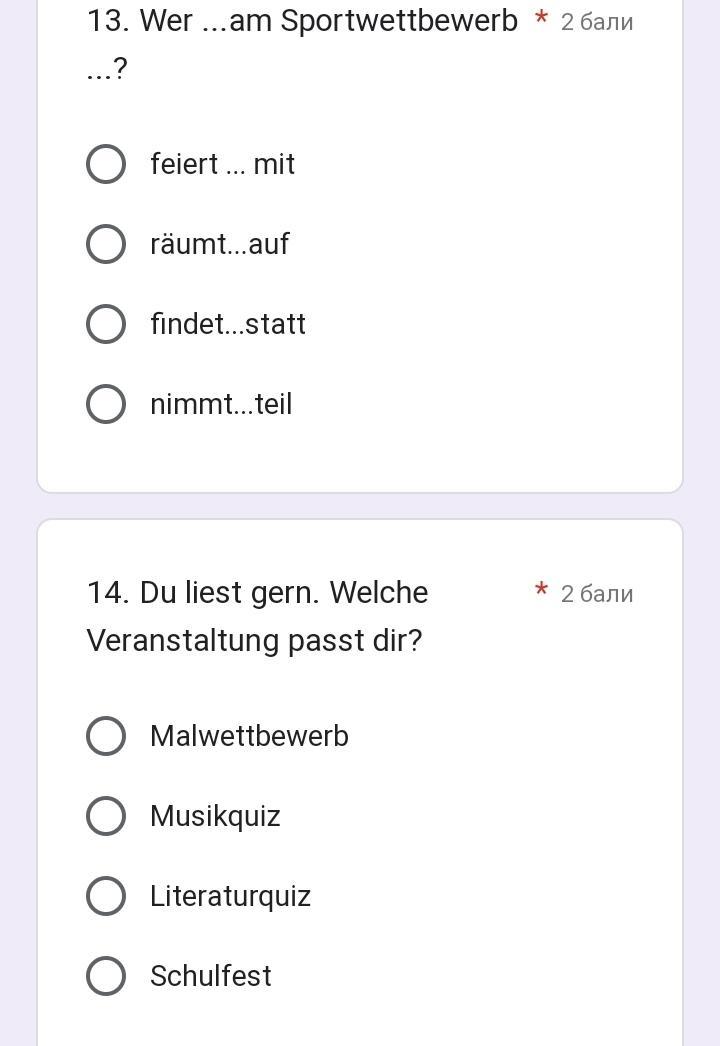Viewport: 720px width, 1046px height.
Task: Pick the 'findet...statt' radio button
Action: pos(106,324)
